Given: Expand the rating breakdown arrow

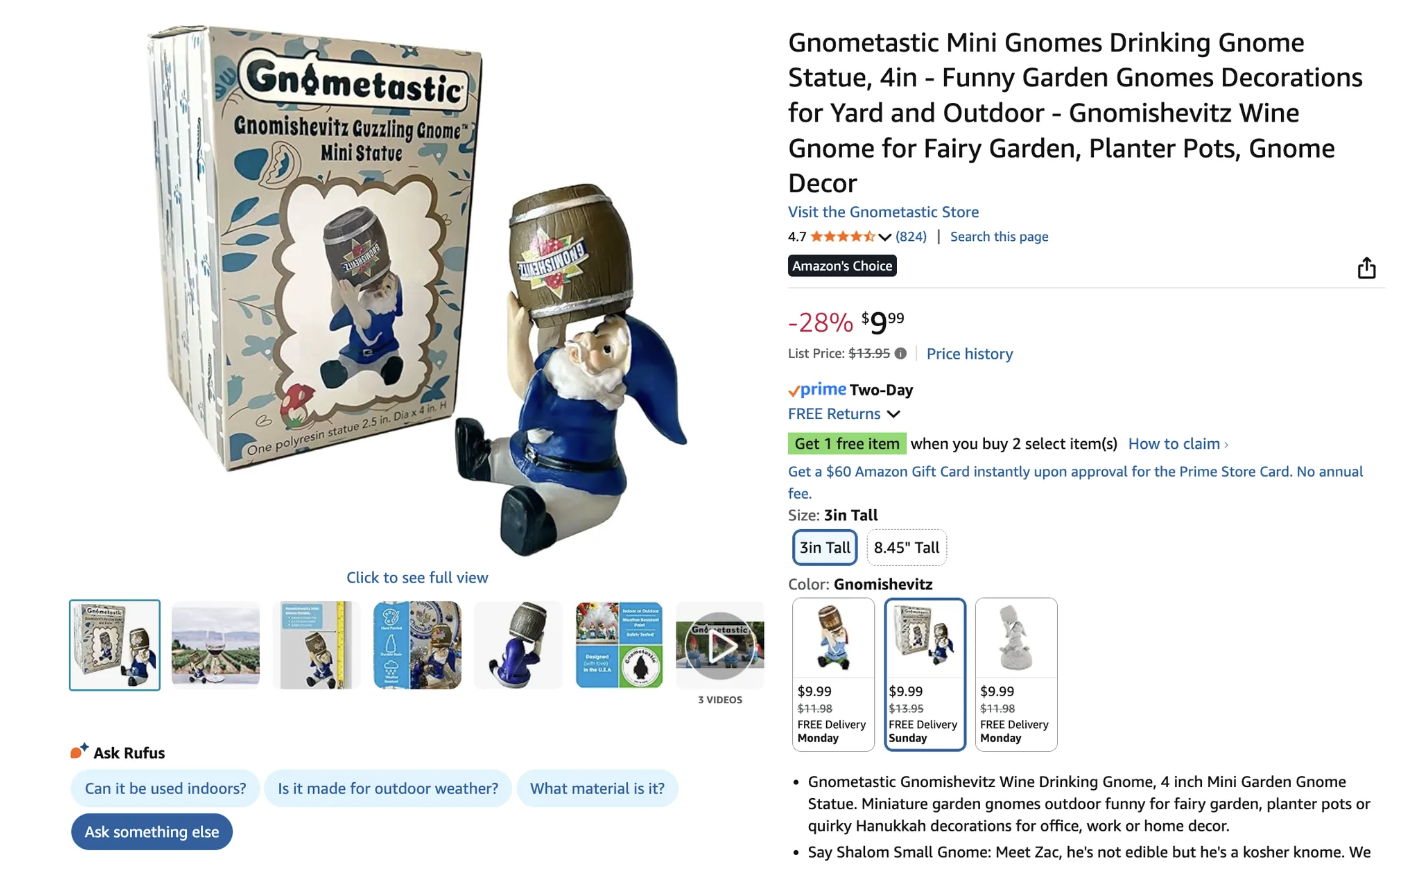Looking at the screenshot, I should tap(885, 237).
